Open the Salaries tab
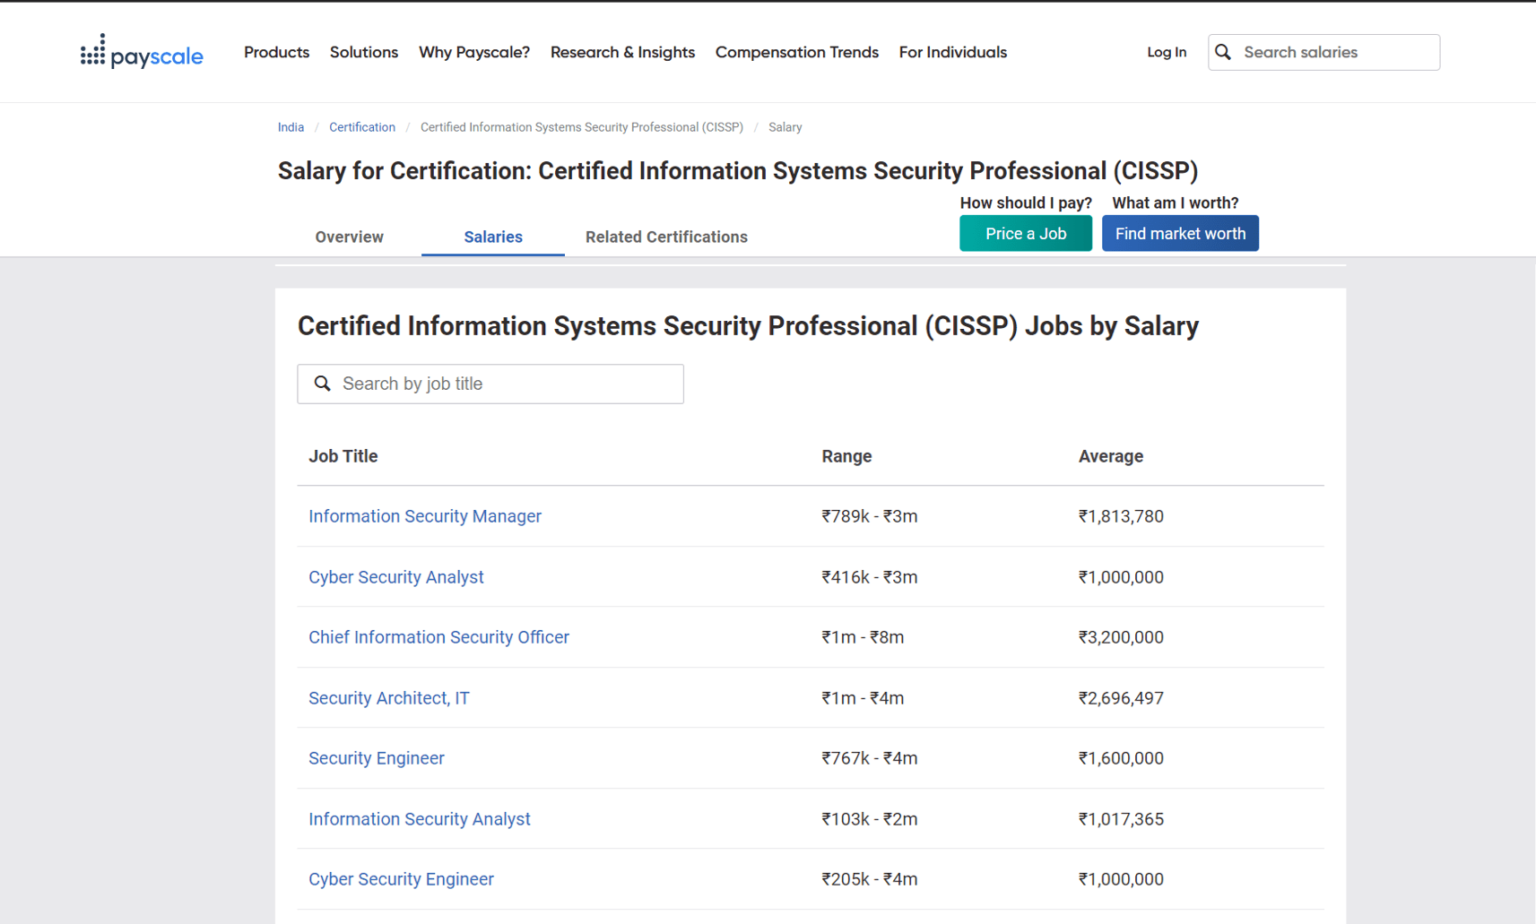 pyautogui.click(x=492, y=237)
